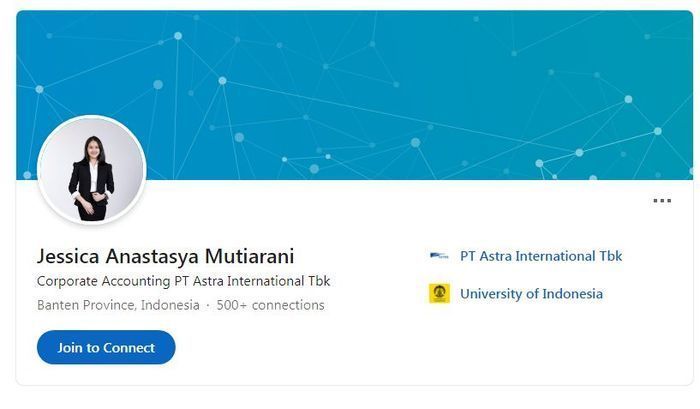Open Jessica's circular profile photo
700x409 pixels.
91,170
